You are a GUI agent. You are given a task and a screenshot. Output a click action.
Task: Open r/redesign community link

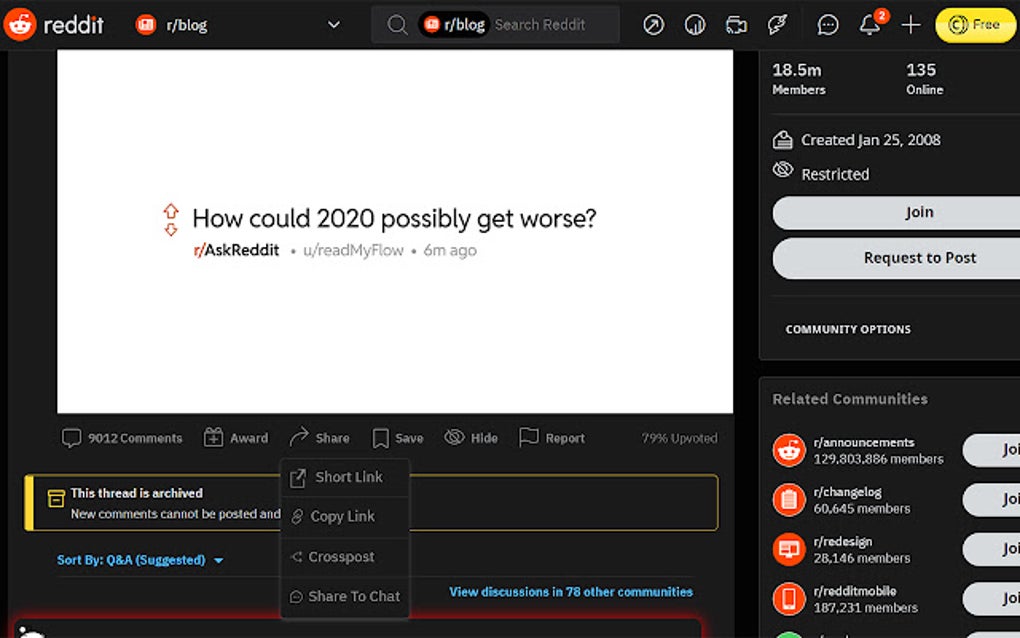click(842, 542)
